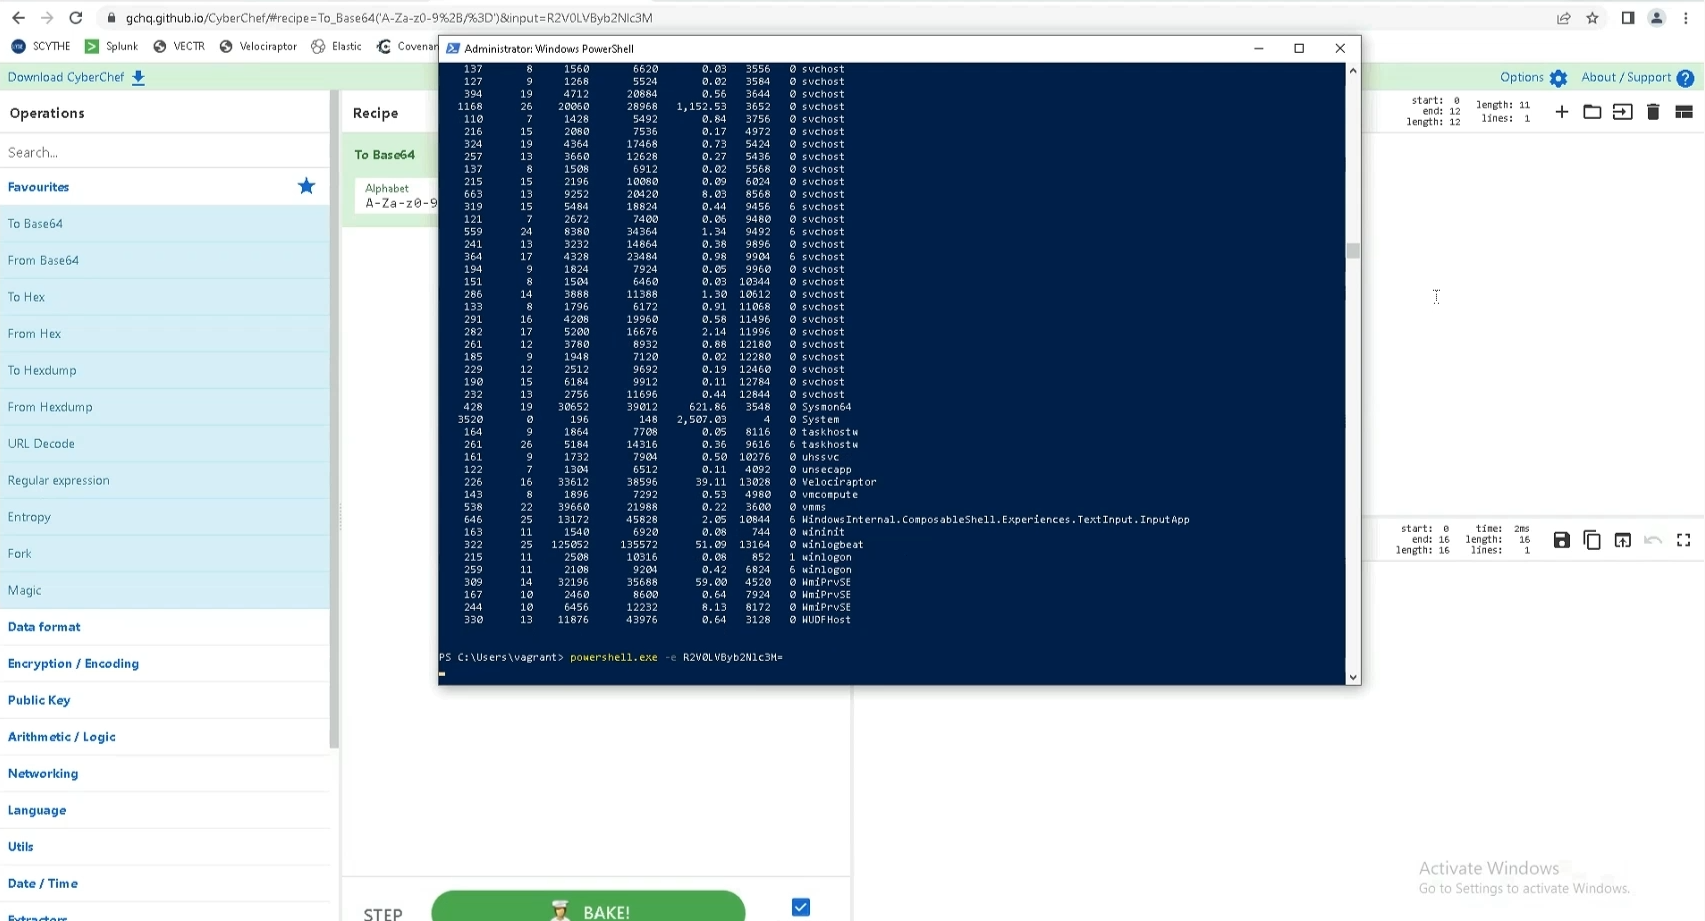This screenshot has width=1705, height=921.
Task: Expand the Networking category
Action: coord(43,774)
